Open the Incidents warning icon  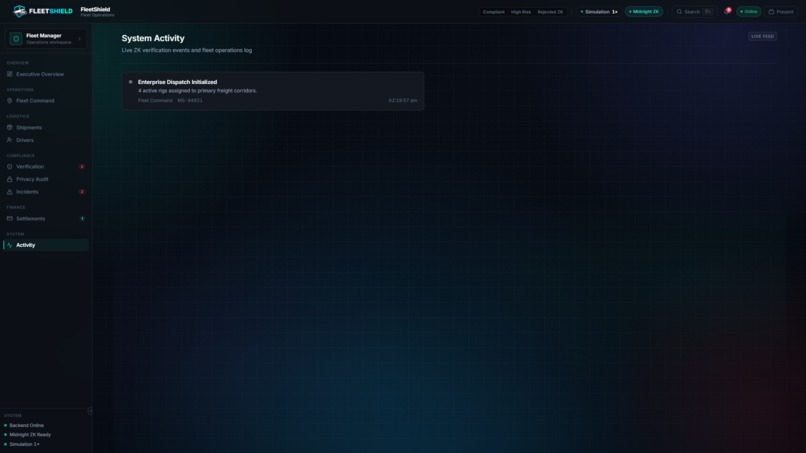[x=9, y=192]
